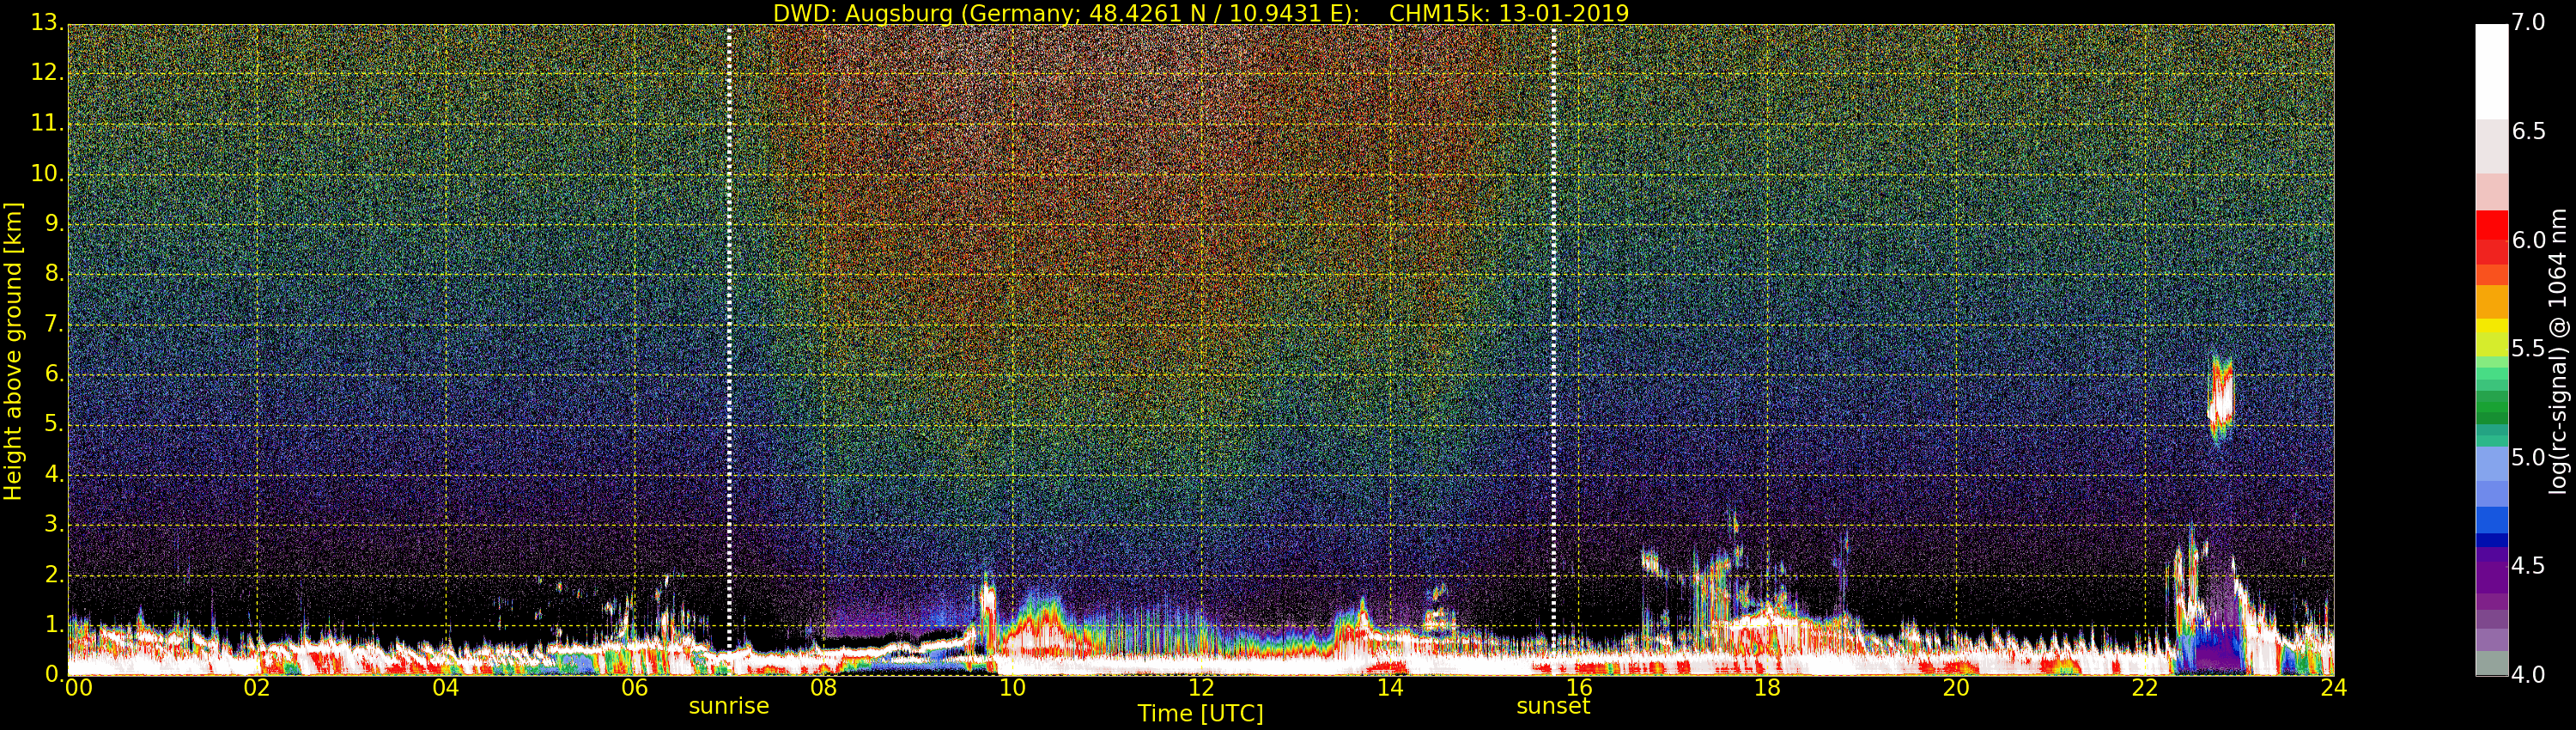This screenshot has width=2576, height=730.
Task: Click the '08' time axis tick label
Action: [823, 688]
